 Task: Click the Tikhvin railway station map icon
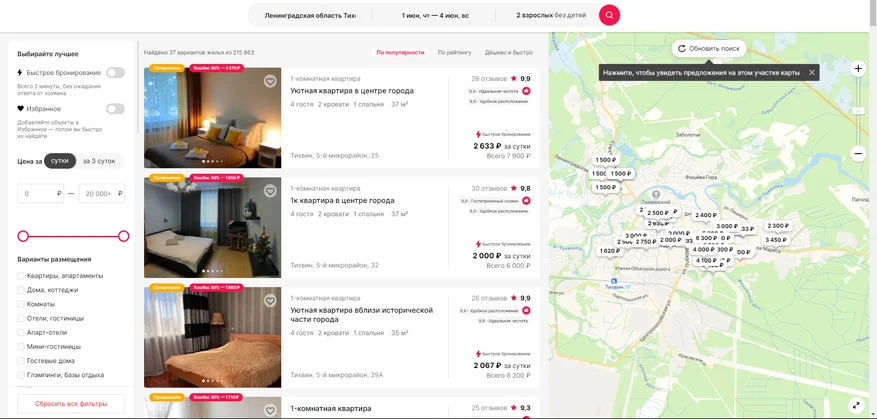point(614,280)
